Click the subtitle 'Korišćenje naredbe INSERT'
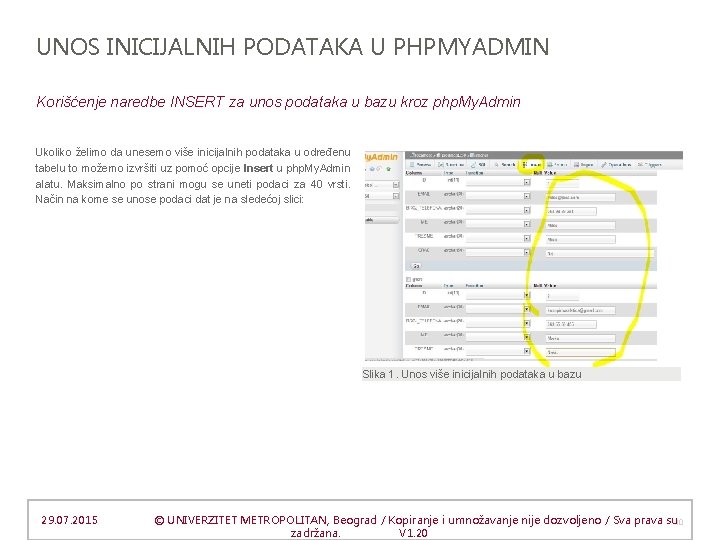The width and height of the screenshot is (720, 540). pyautogui.click(x=130, y=101)
